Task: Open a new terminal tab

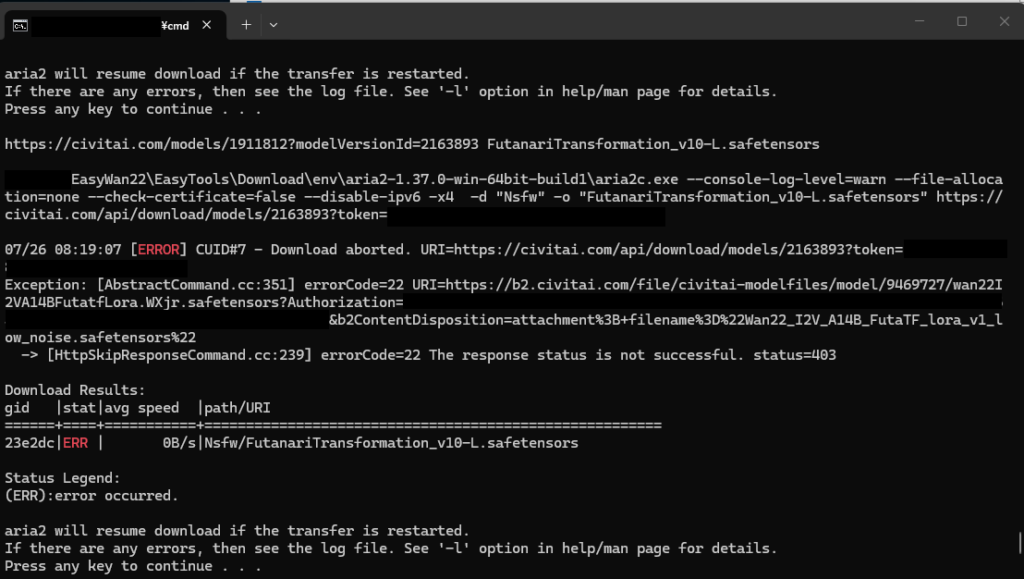Action: coord(246,25)
